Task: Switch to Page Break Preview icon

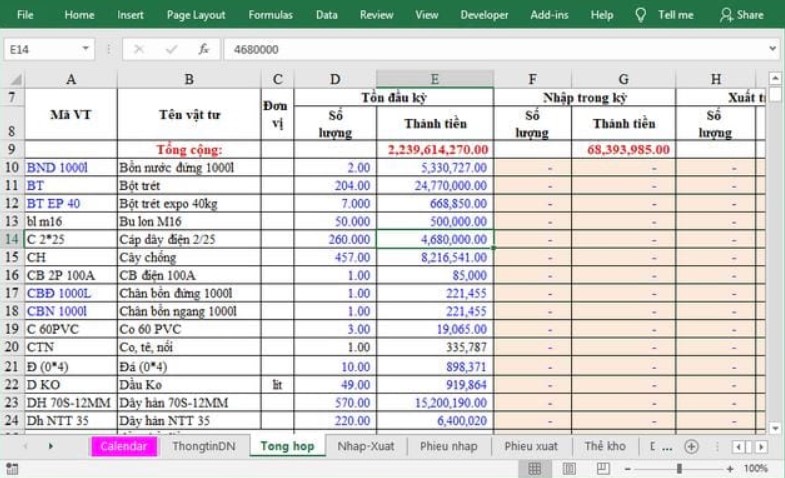Action: click(x=603, y=468)
